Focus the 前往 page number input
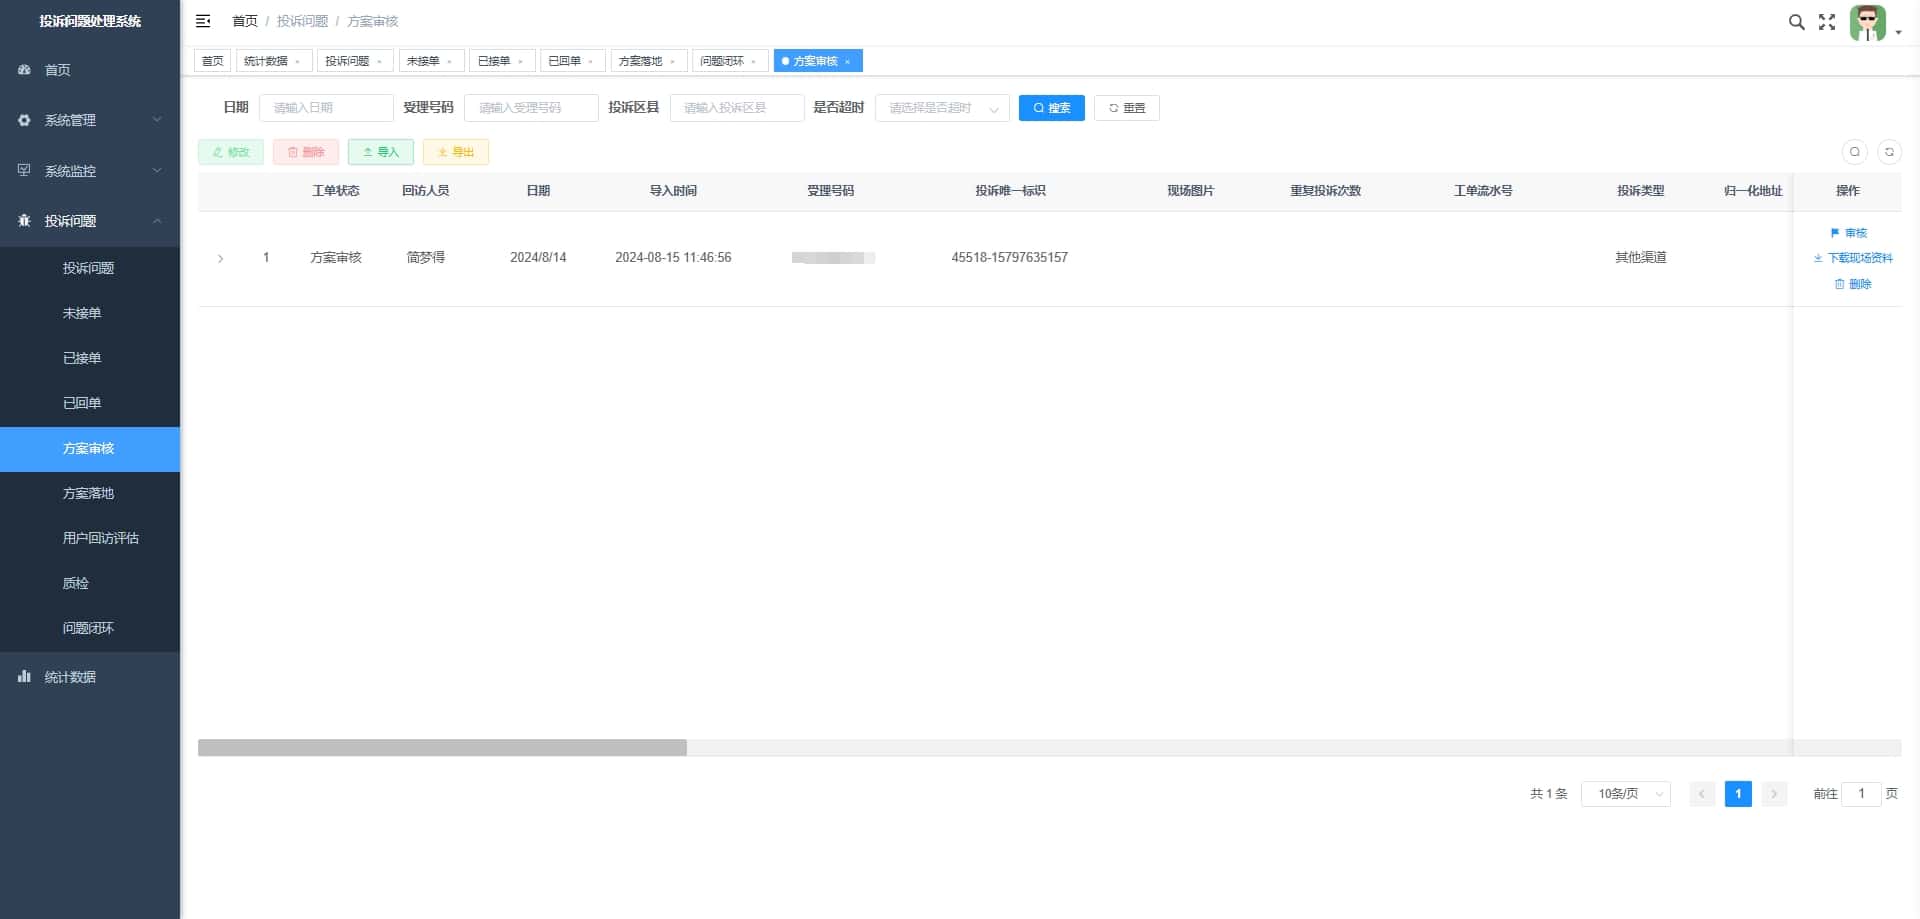Image resolution: width=1920 pixels, height=919 pixels. tap(1861, 794)
